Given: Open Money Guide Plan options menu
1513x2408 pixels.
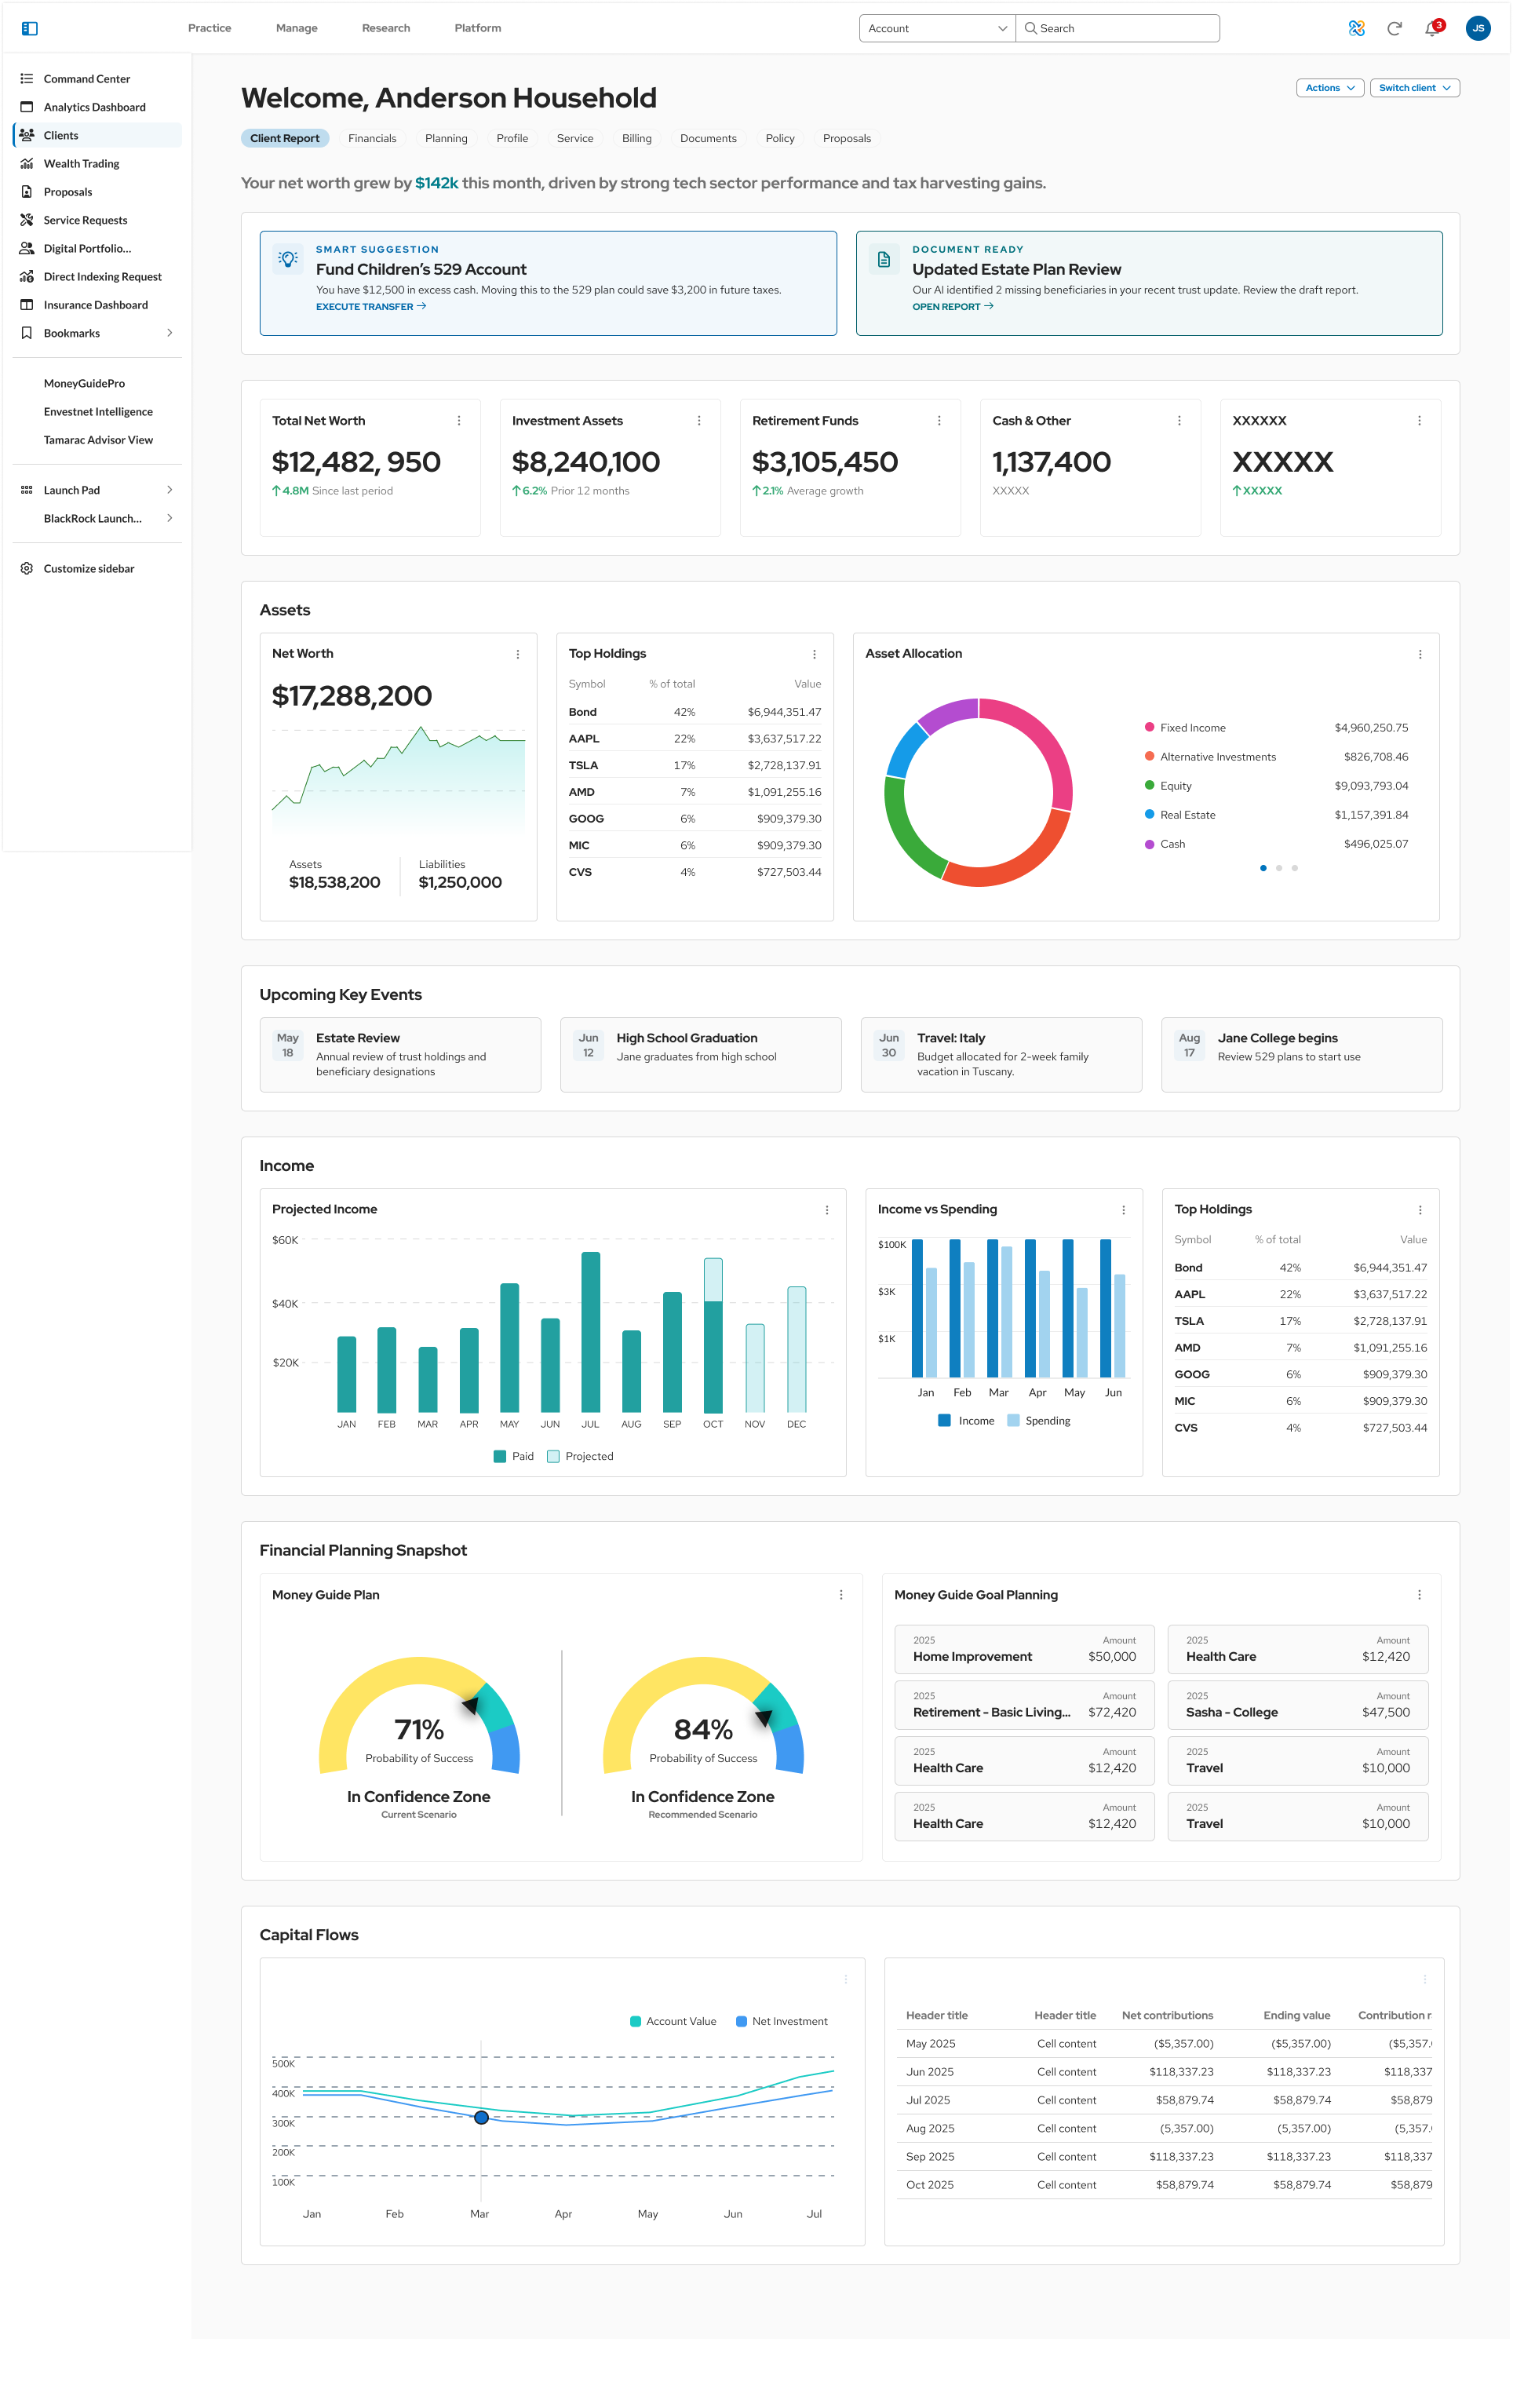Looking at the screenshot, I should 841,1595.
